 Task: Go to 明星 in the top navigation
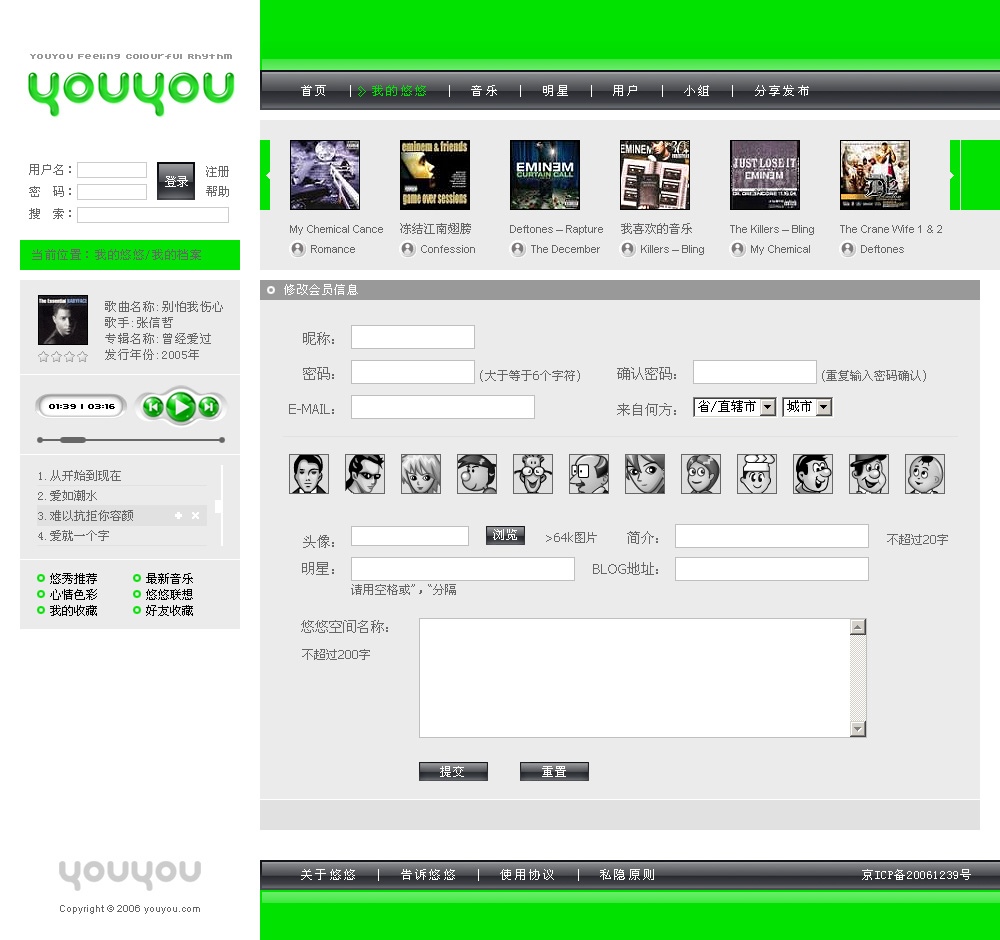click(555, 91)
